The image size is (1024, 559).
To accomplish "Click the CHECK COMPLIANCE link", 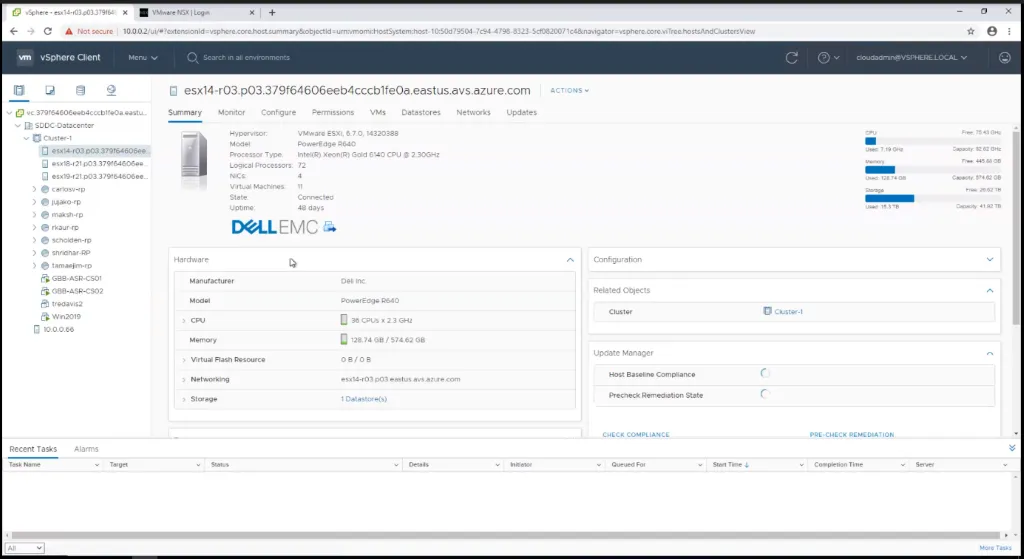I will click(x=635, y=435).
